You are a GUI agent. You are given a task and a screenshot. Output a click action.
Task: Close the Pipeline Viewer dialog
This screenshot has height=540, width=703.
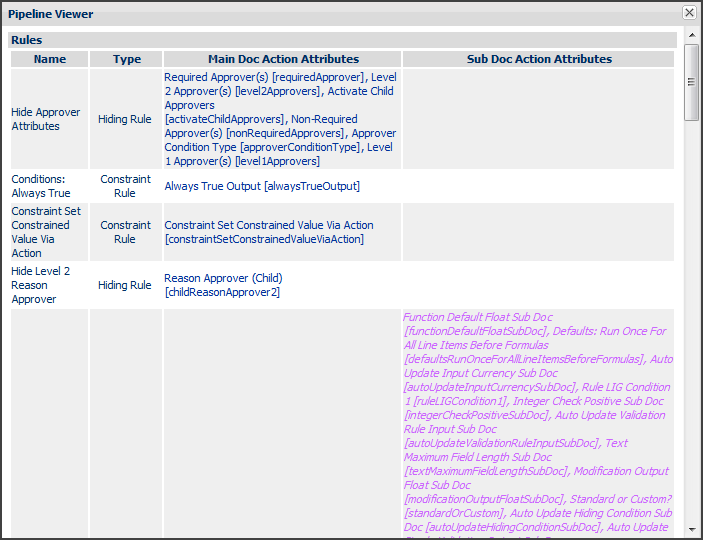point(689,13)
